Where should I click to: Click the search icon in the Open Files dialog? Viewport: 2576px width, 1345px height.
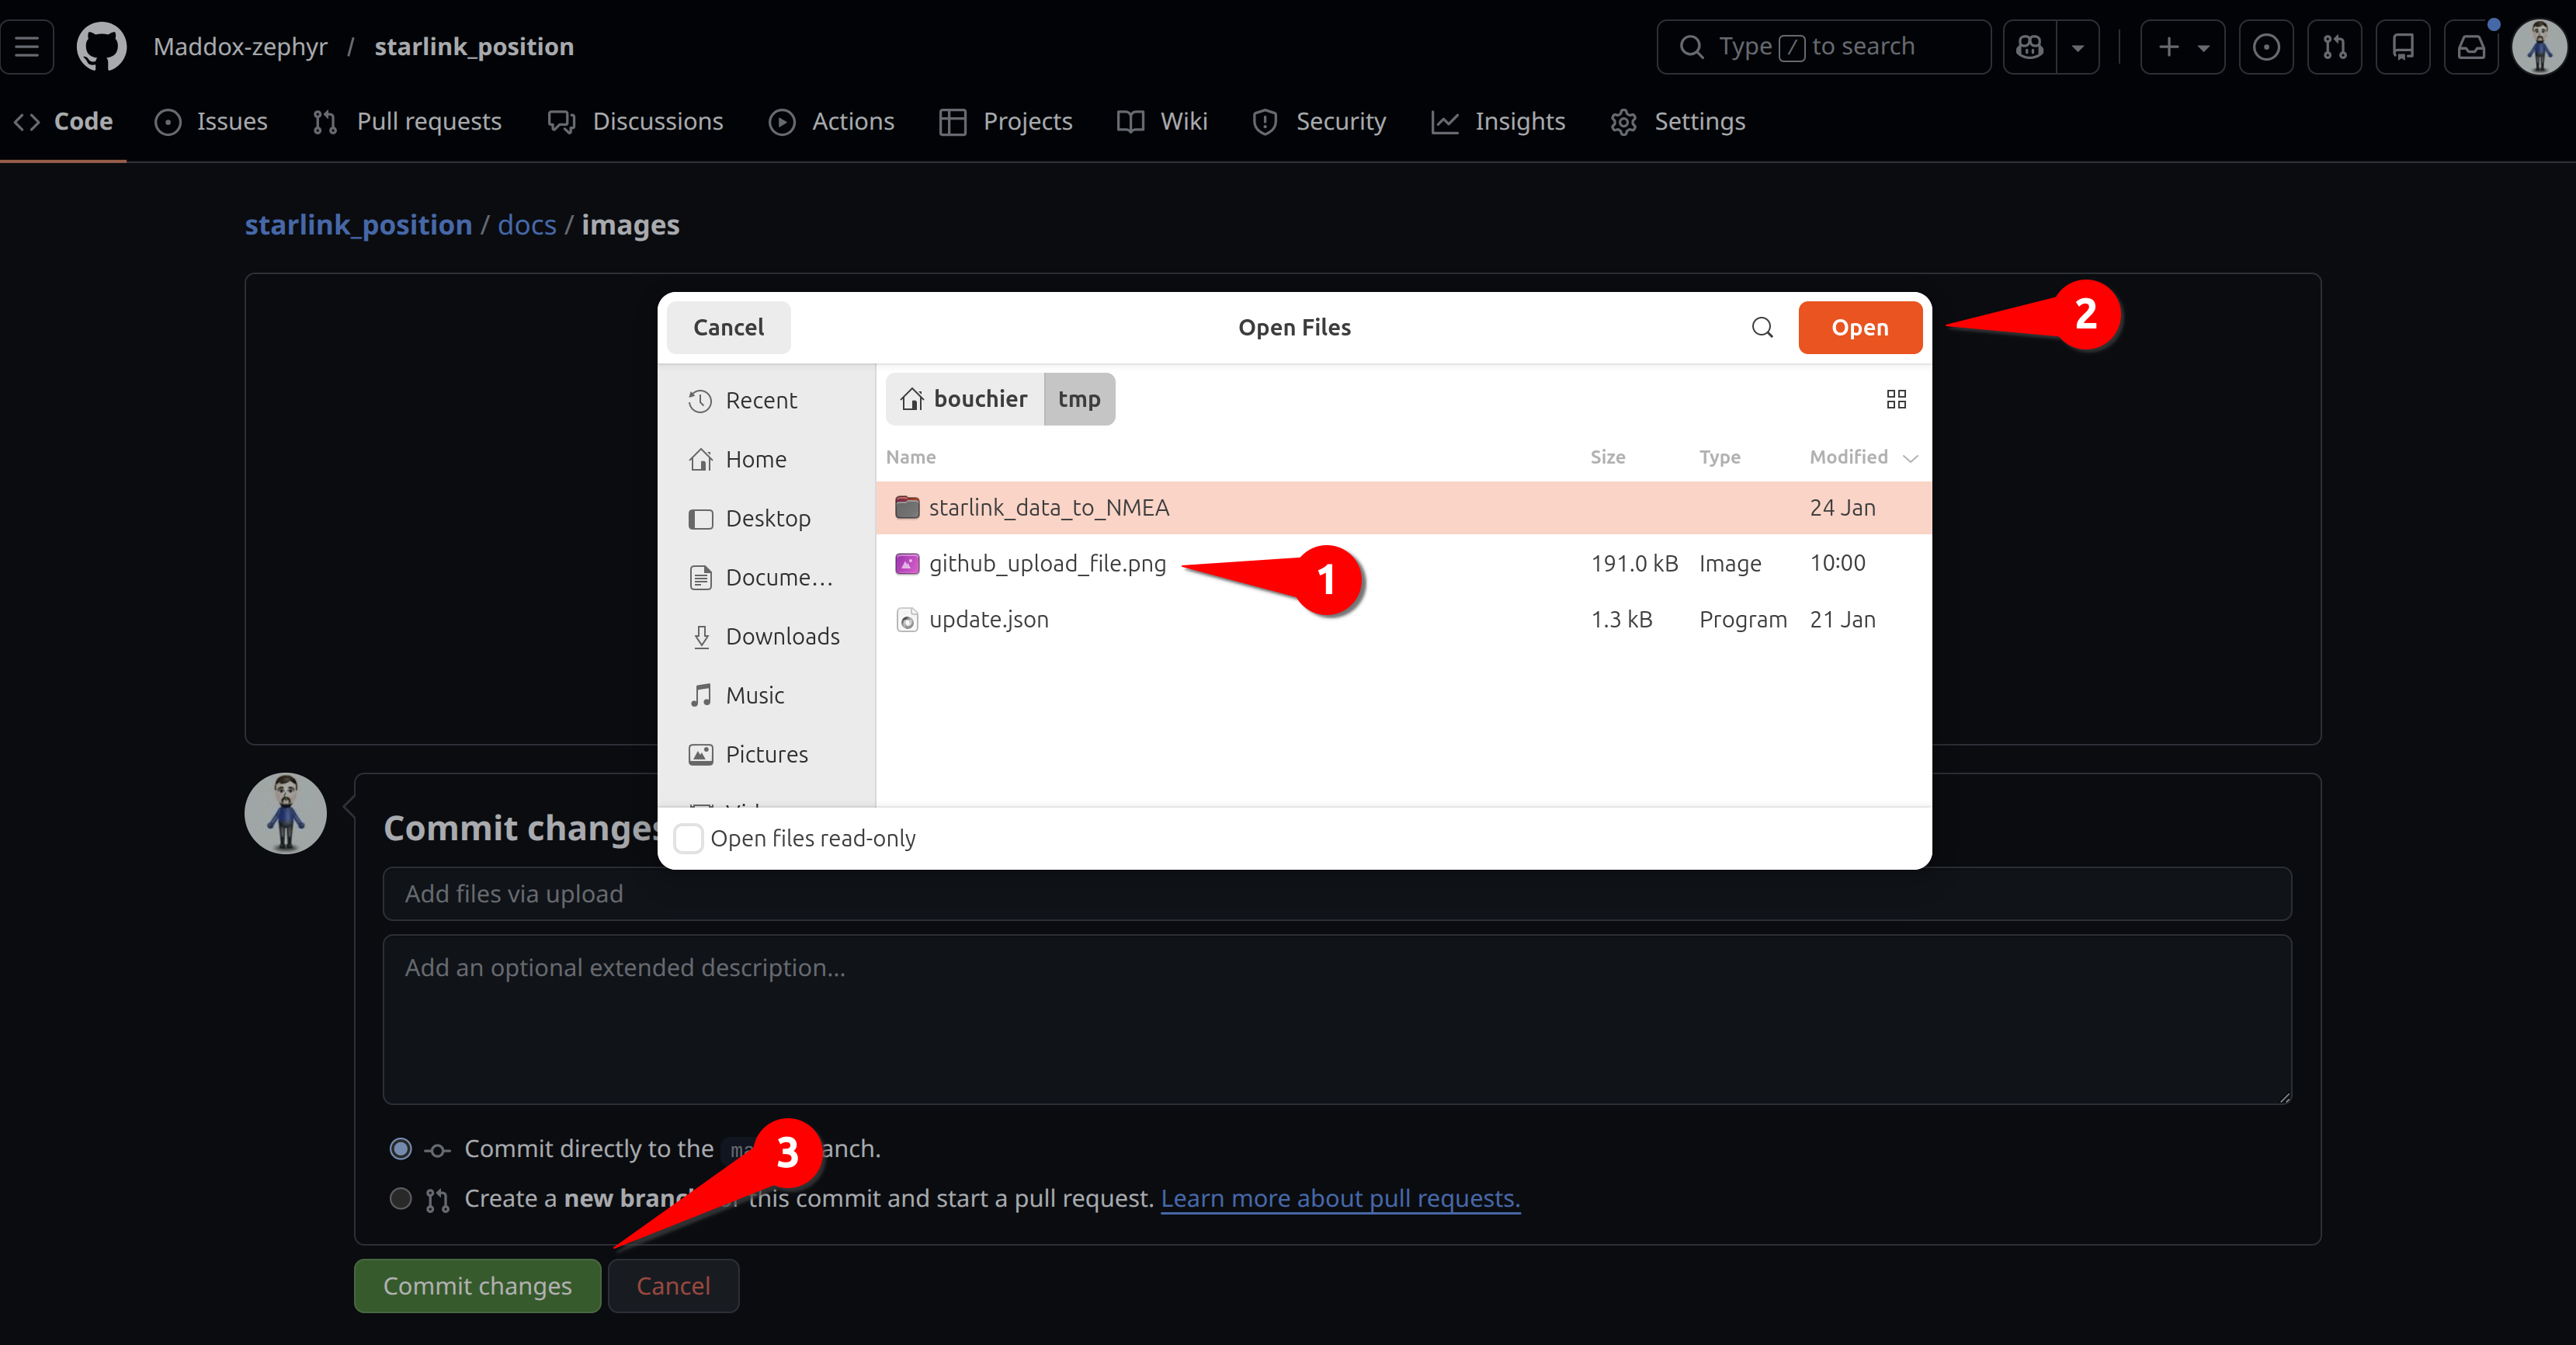click(x=1762, y=327)
